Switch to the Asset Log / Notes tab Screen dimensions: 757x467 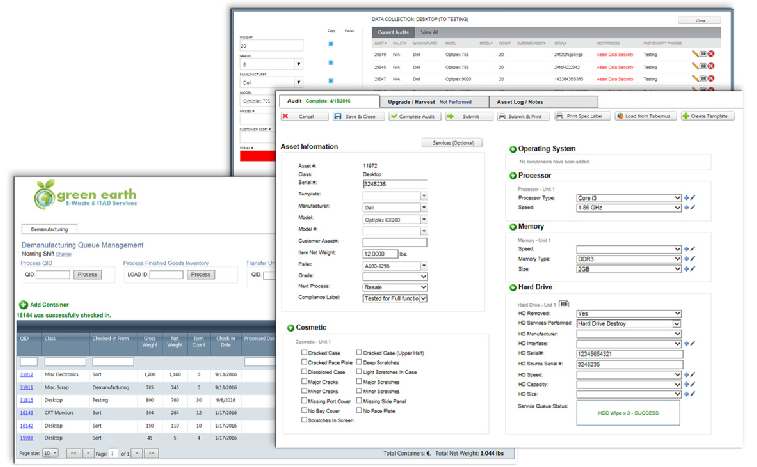pos(544,102)
